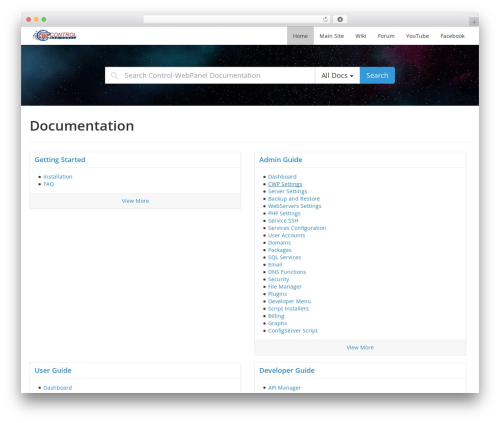The image size is (500, 423).
Task: Open the User Guide section heading
Action: tap(53, 371)
